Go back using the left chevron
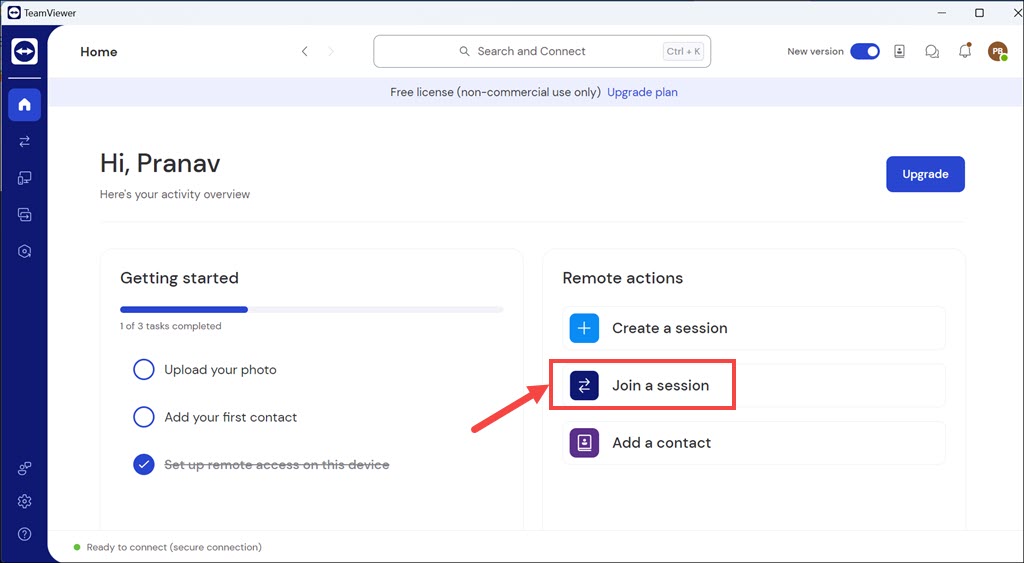Viewport: 1024px width, 563px height. (x=305, y=52)
